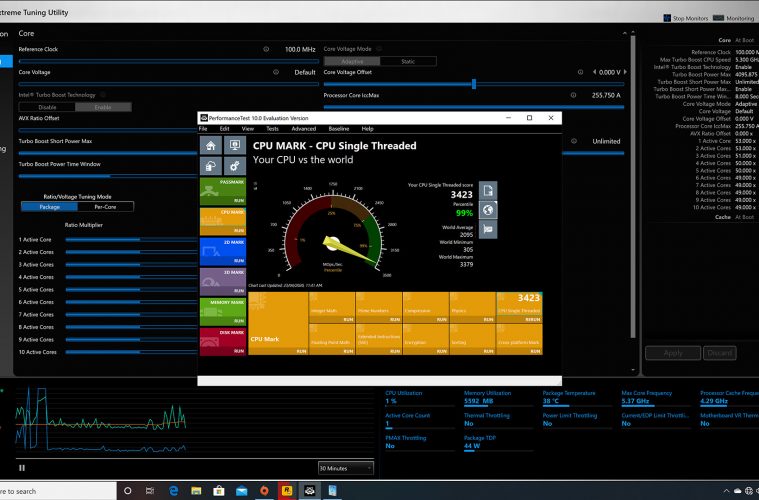Image resolution: width=759 pixels, height=500 pixels.
Task: Click the Reference Clock info icon
Action: [266, 49]
